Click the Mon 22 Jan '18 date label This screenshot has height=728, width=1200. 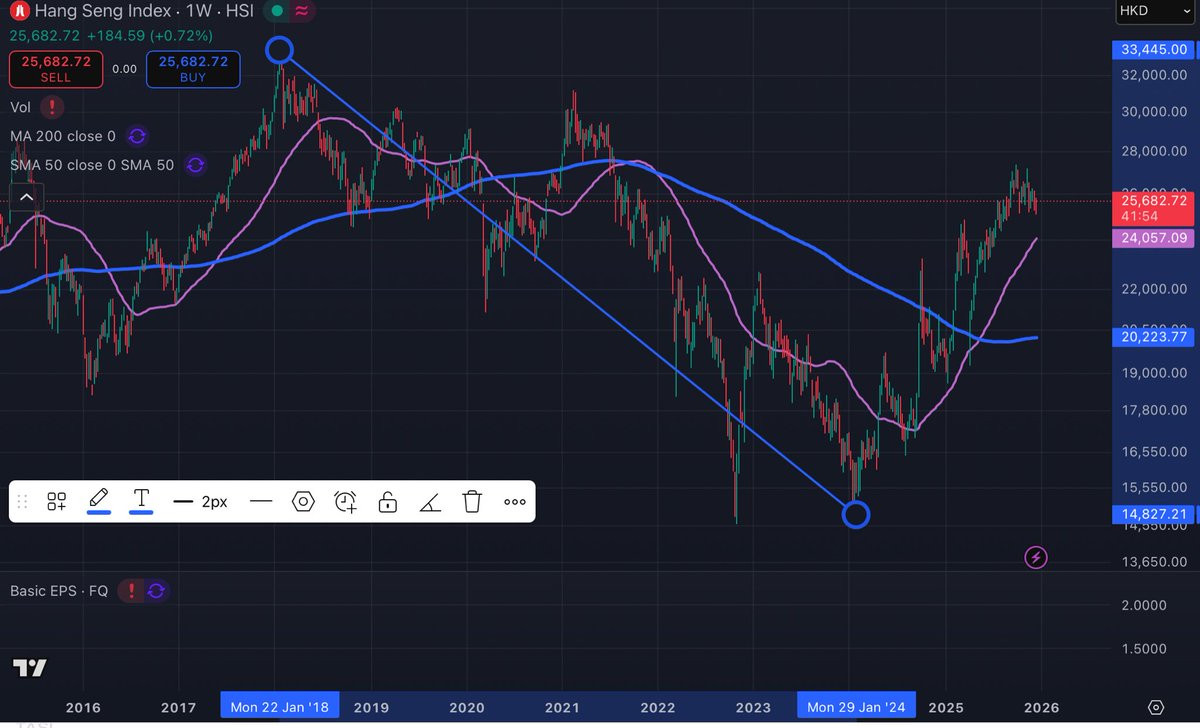coord(280,706)
